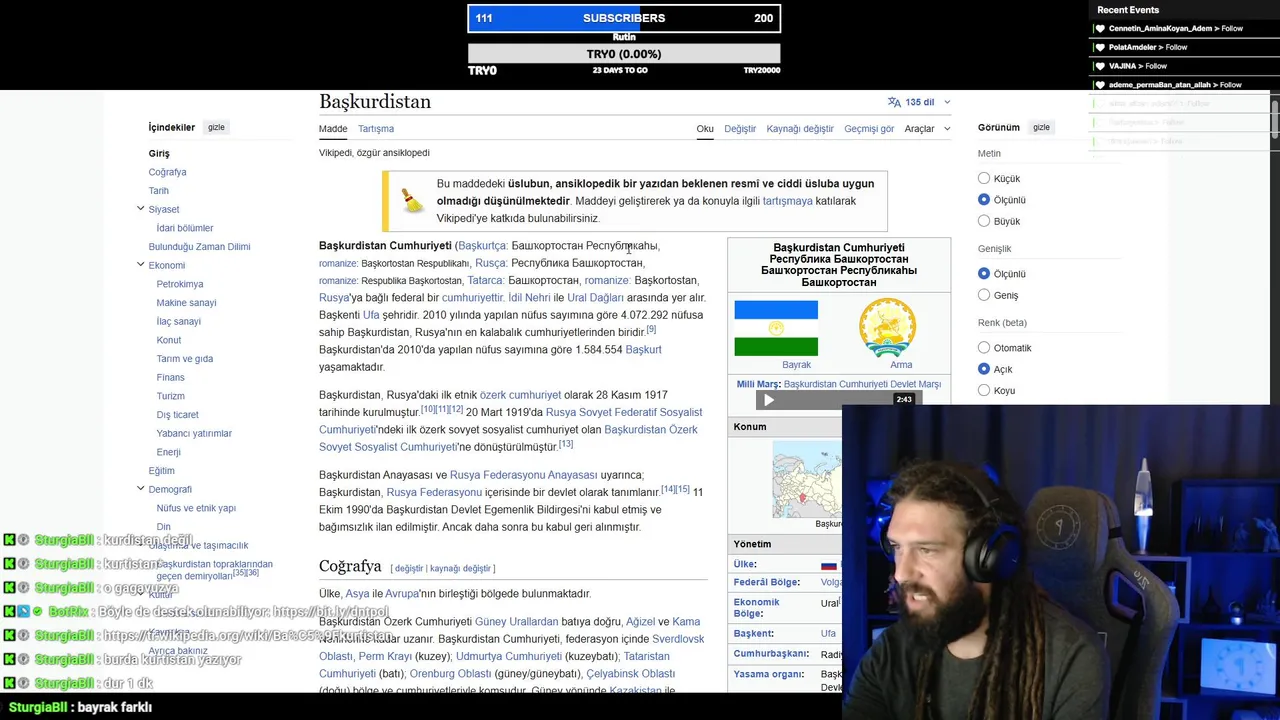Open the bit.ly link in BotRix chat message

point(331,612)
